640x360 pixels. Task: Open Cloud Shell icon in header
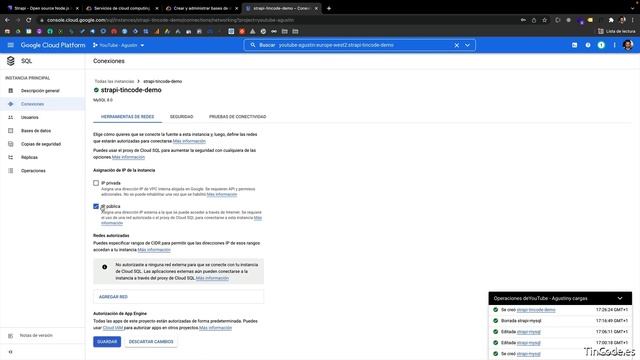575,45
